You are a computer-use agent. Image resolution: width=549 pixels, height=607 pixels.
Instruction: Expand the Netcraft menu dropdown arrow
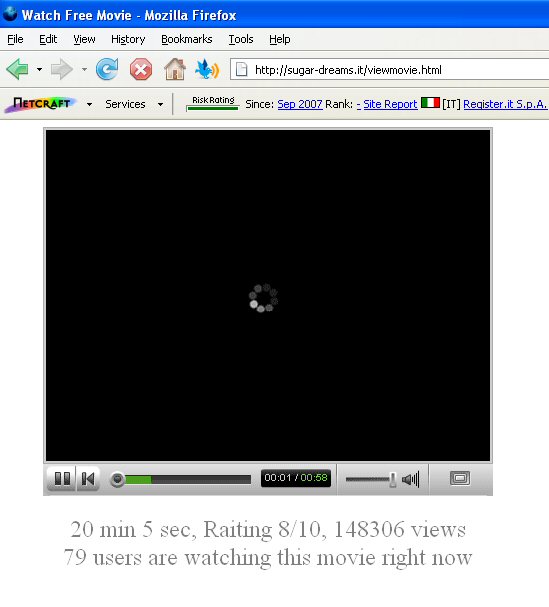pos(89,104)
